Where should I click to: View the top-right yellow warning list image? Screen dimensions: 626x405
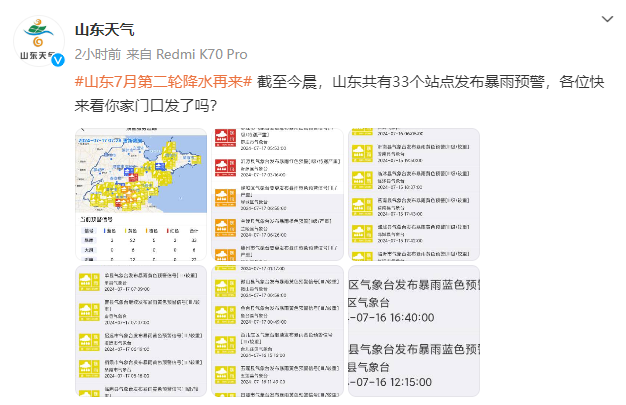tap(412, 194)
